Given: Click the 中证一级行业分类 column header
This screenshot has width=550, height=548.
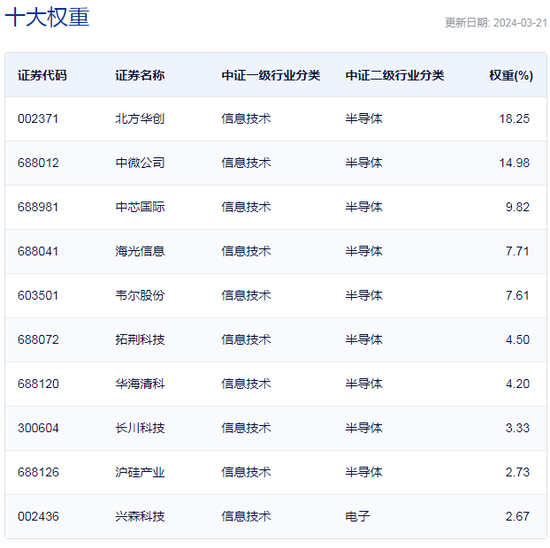Looking at the screenshot, I should pyautogui.click(x=271, y=75).
